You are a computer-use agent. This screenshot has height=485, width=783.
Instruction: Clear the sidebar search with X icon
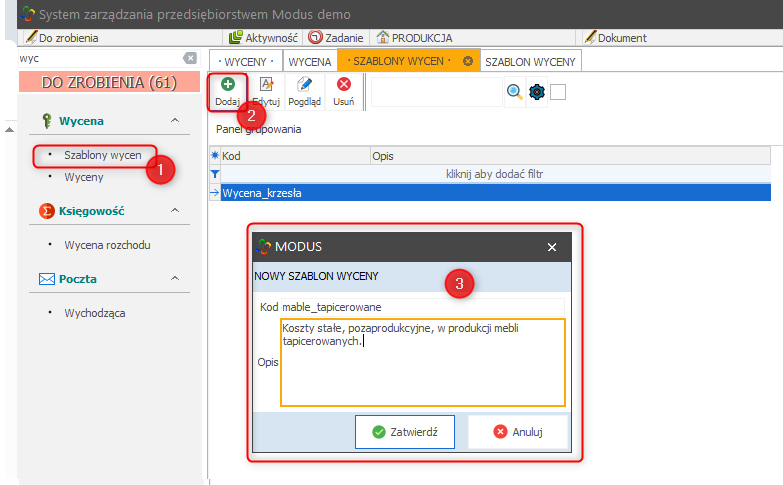[x=190, y=59]
